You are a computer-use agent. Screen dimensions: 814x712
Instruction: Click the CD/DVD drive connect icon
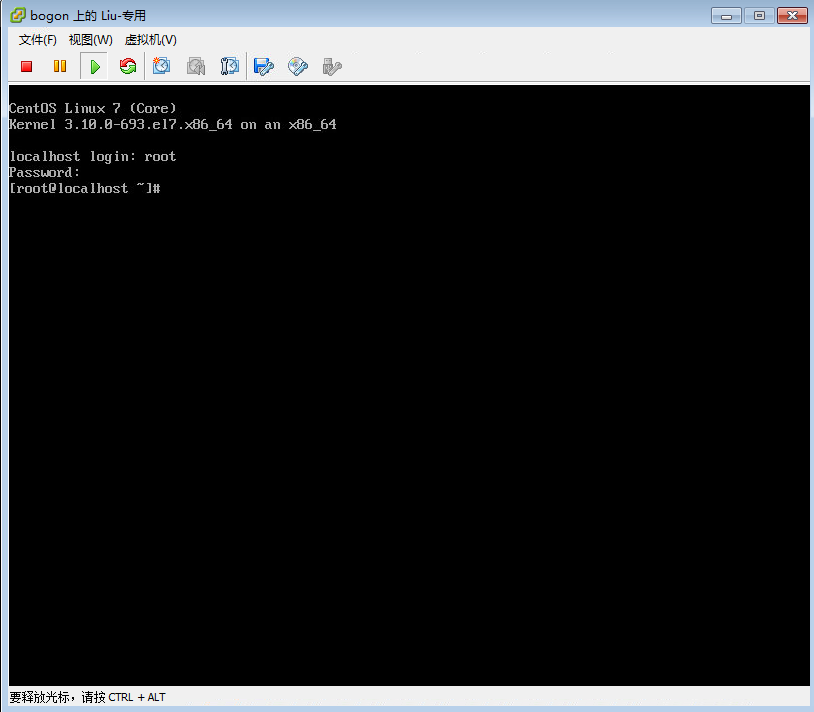[x=298, y=66]
